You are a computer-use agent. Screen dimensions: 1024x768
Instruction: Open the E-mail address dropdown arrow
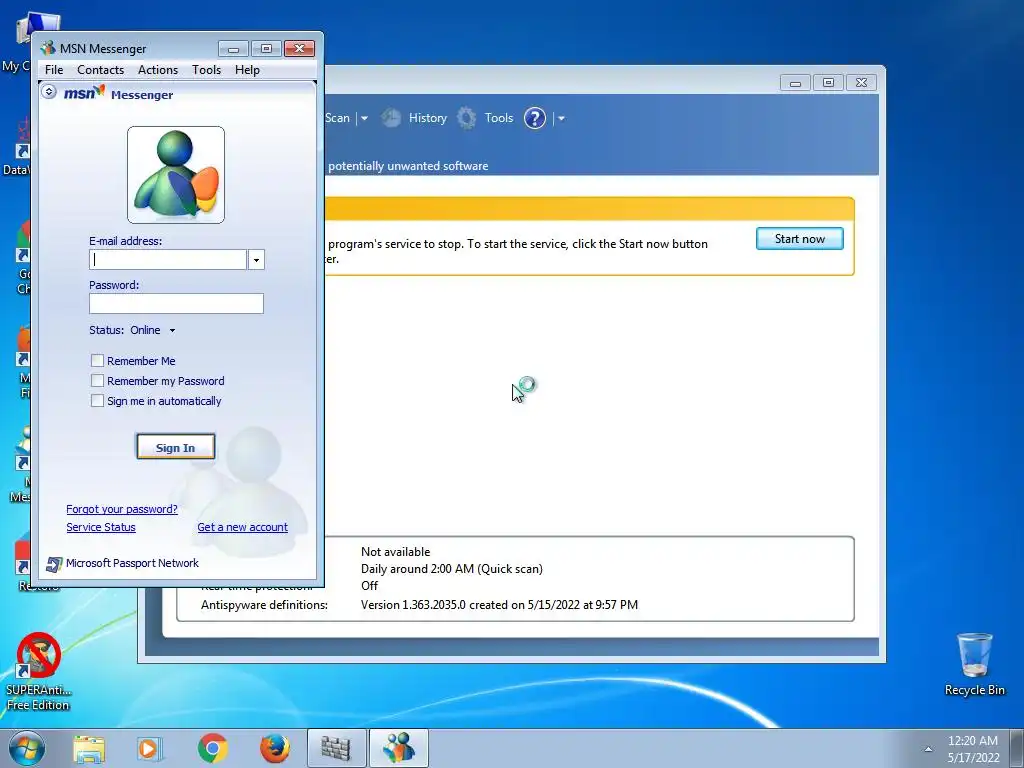(256, 260)
